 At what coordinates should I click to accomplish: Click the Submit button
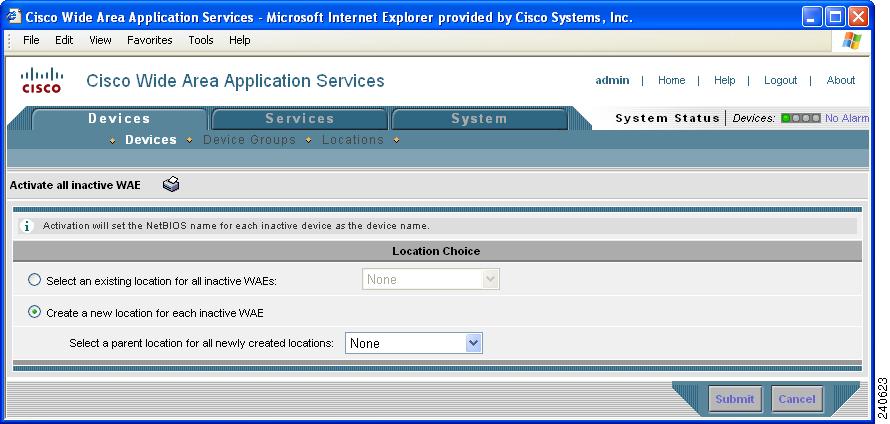pos(734,399)
